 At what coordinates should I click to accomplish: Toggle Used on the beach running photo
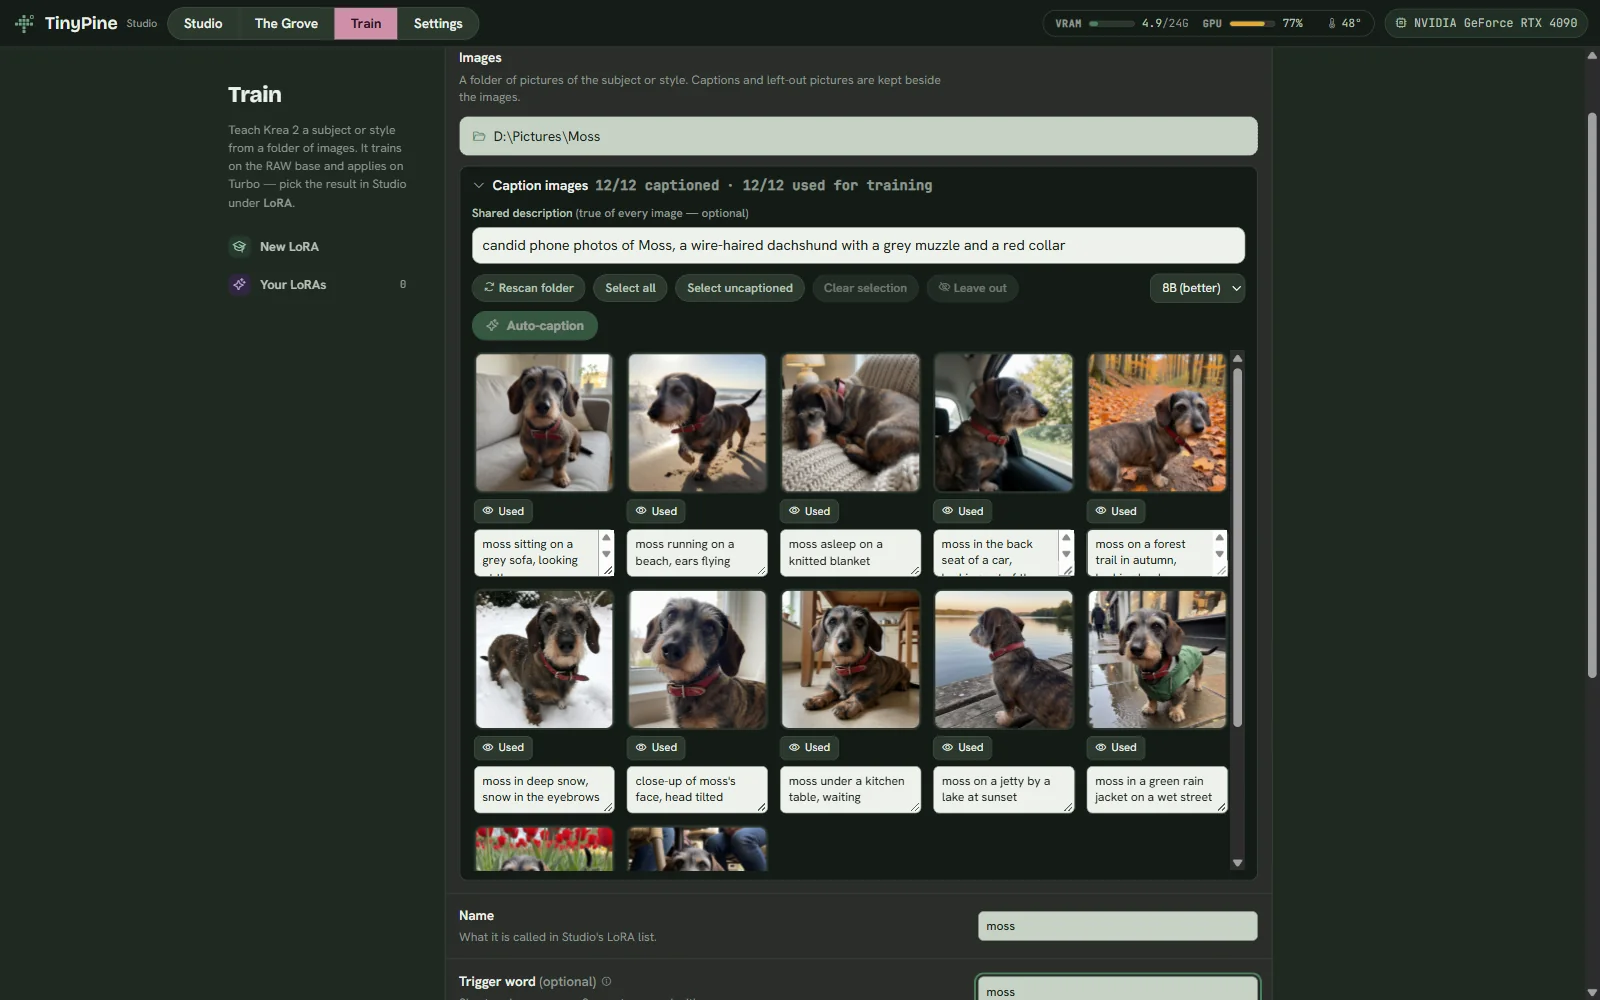coord(657,511)
